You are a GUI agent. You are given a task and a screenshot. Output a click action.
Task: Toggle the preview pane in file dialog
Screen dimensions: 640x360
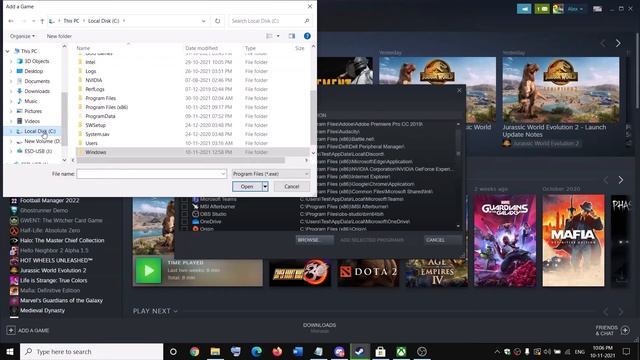click(292, 36)
